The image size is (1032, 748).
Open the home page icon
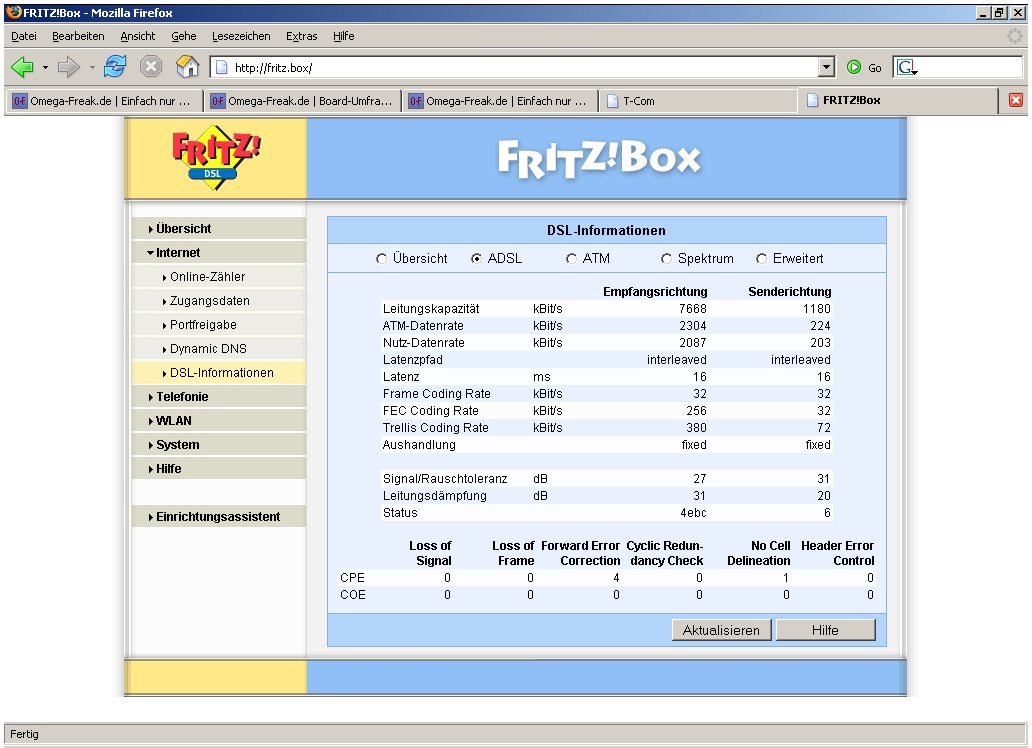coord(188,66)
